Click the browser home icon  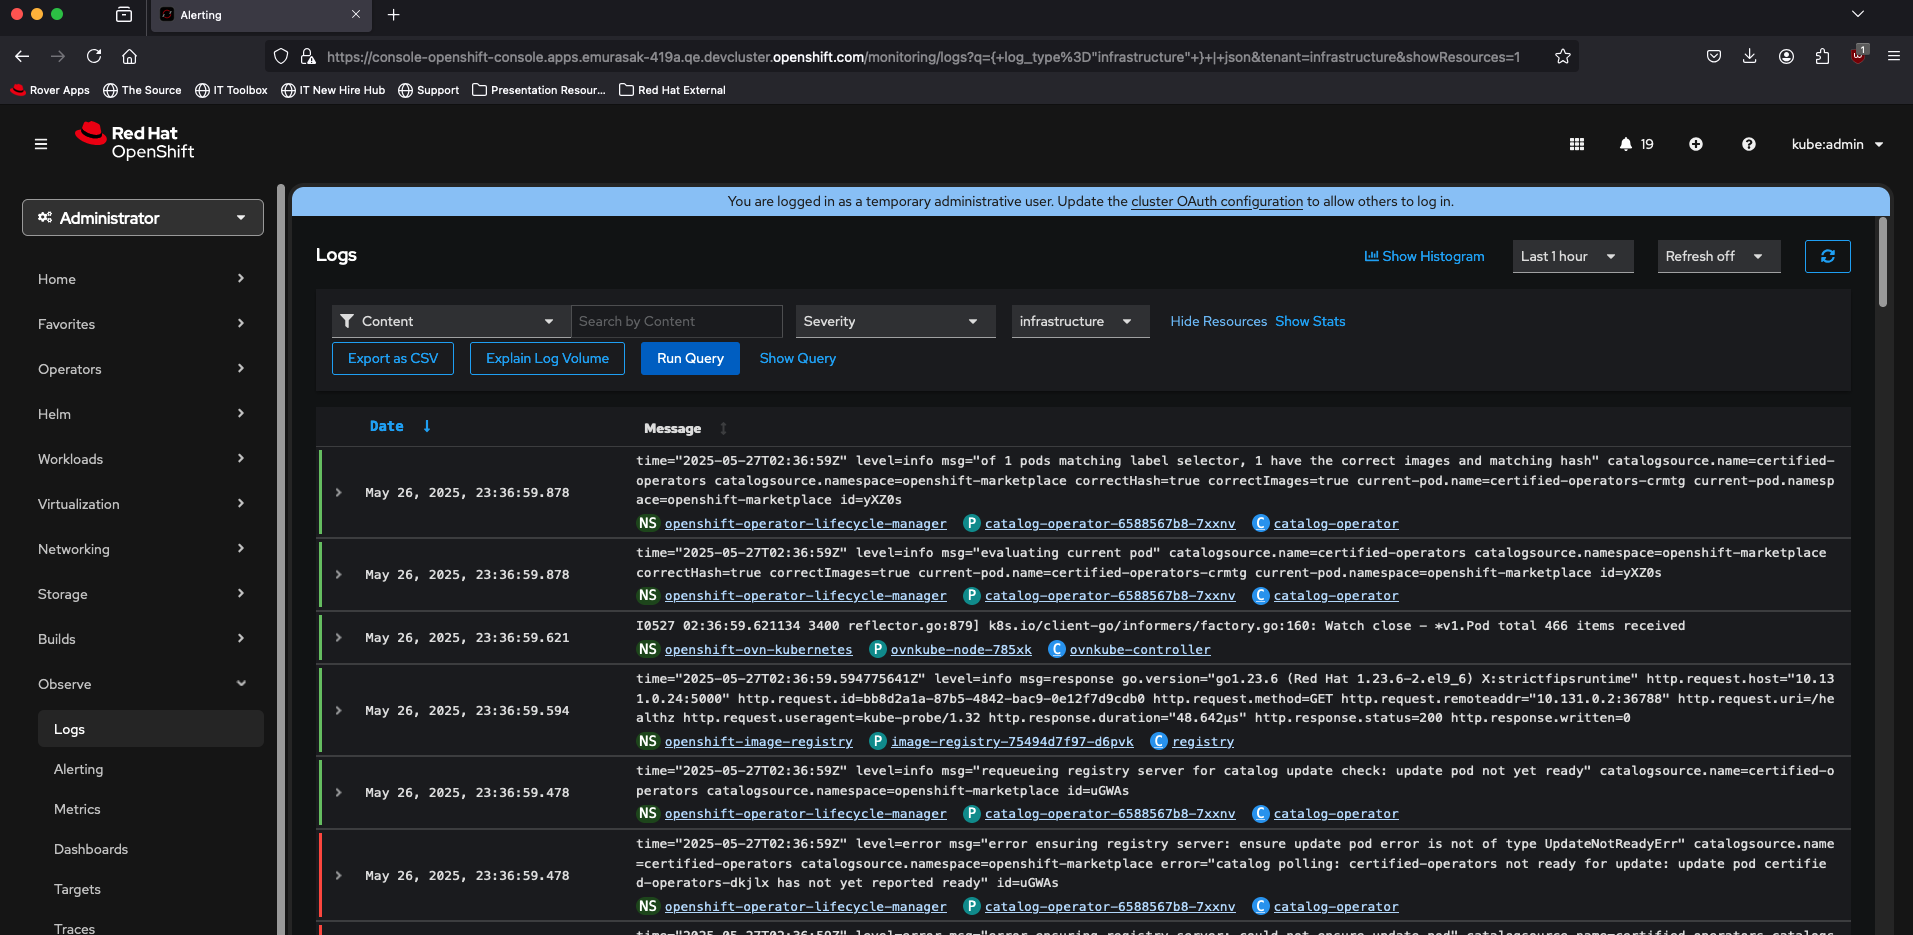coord(130,57)
